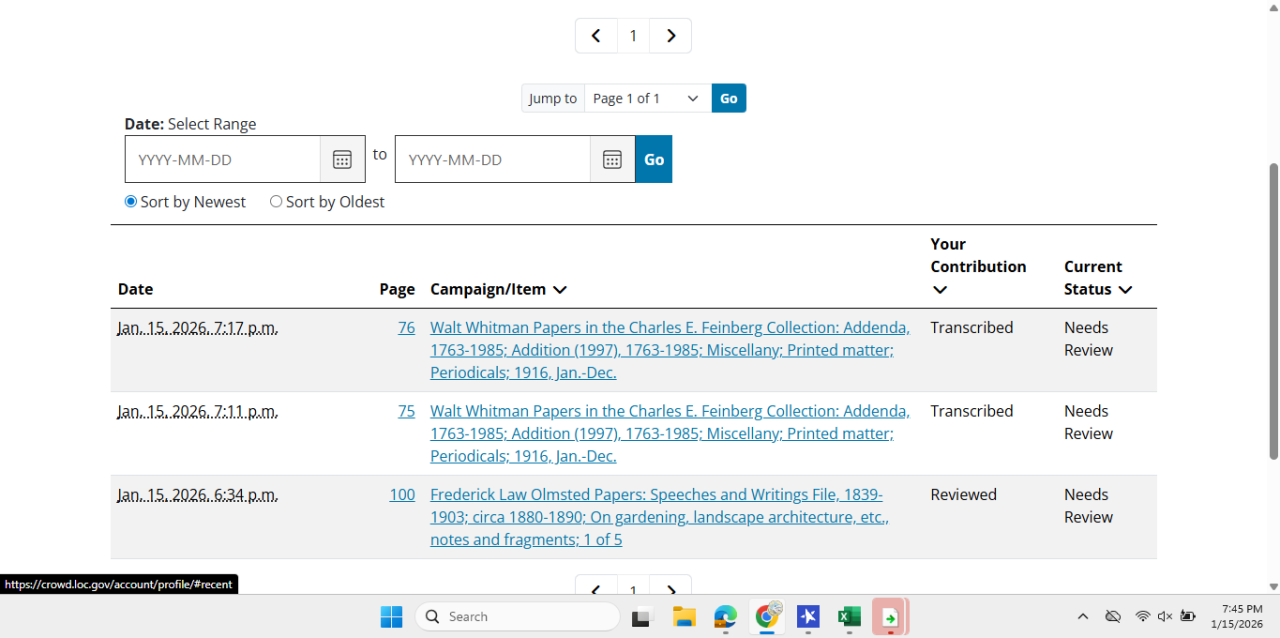Image resolution: width=1280 pixels, height=638 pixels.
Task: Go to previous page using top left arrow
Action: (x=596, y=36)
